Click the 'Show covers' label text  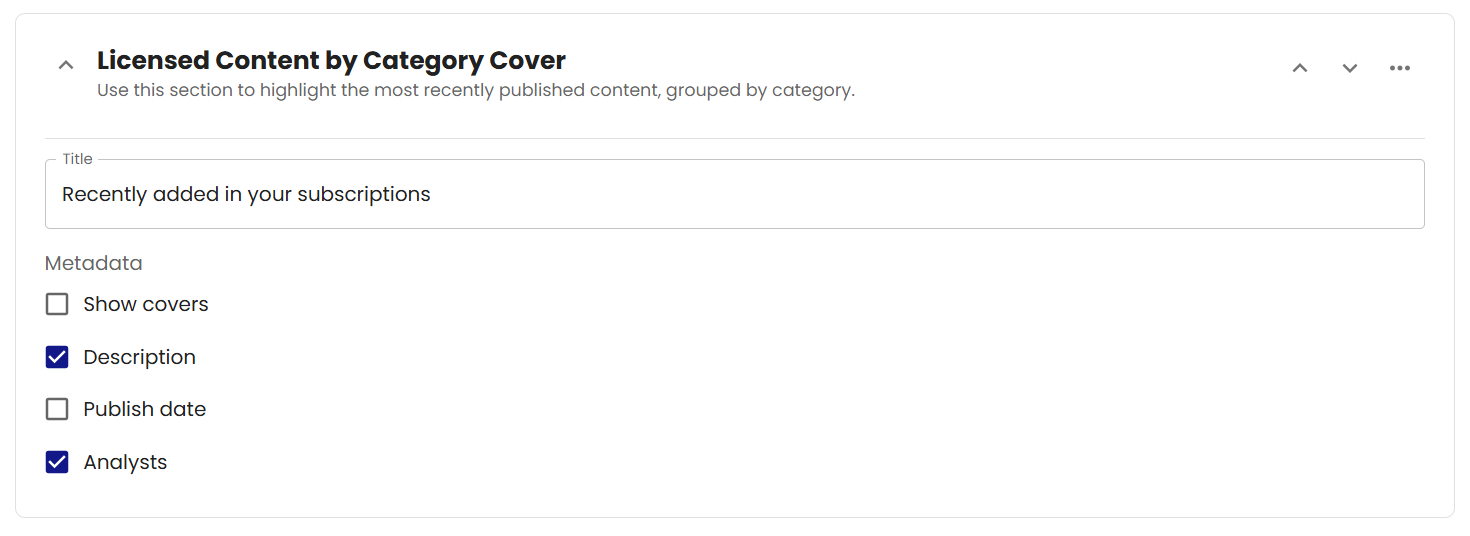(146, 304)
